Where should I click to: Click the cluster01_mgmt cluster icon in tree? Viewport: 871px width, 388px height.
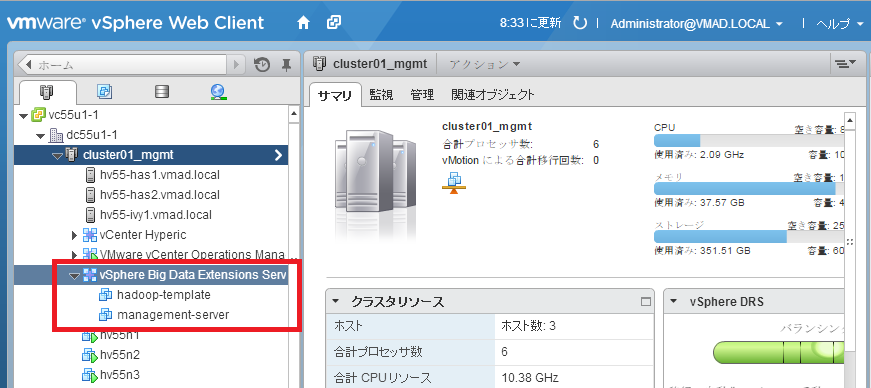click(72, 155)
